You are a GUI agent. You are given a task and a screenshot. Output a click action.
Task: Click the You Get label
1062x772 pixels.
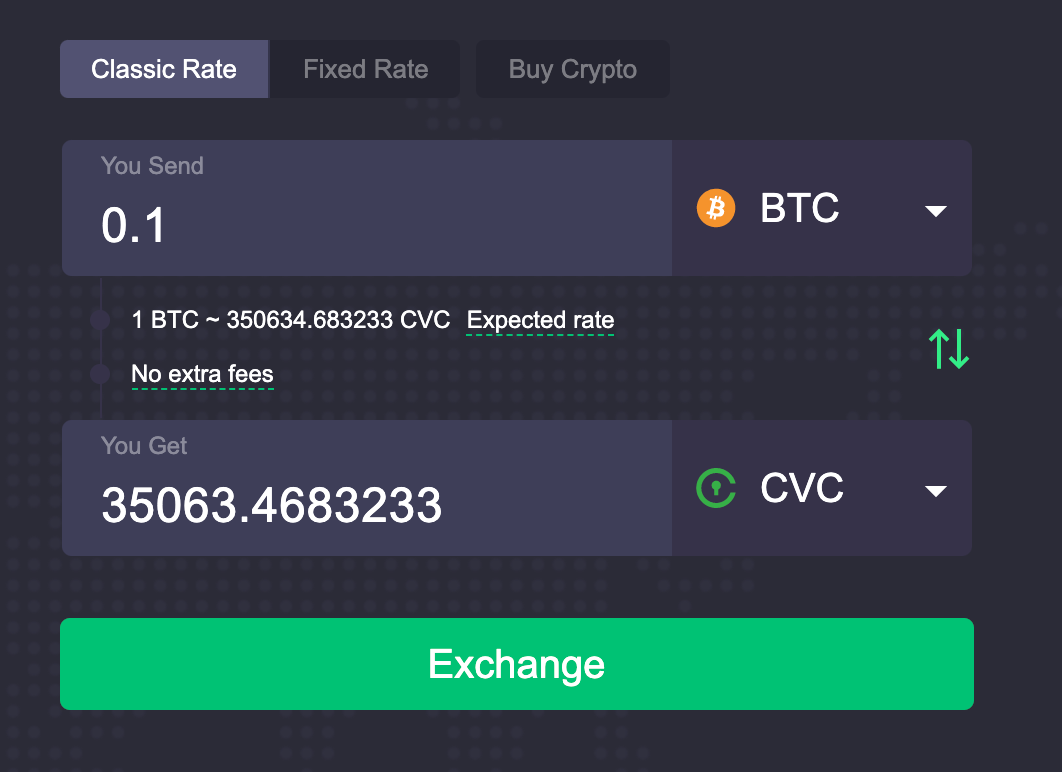coord(144,446)
